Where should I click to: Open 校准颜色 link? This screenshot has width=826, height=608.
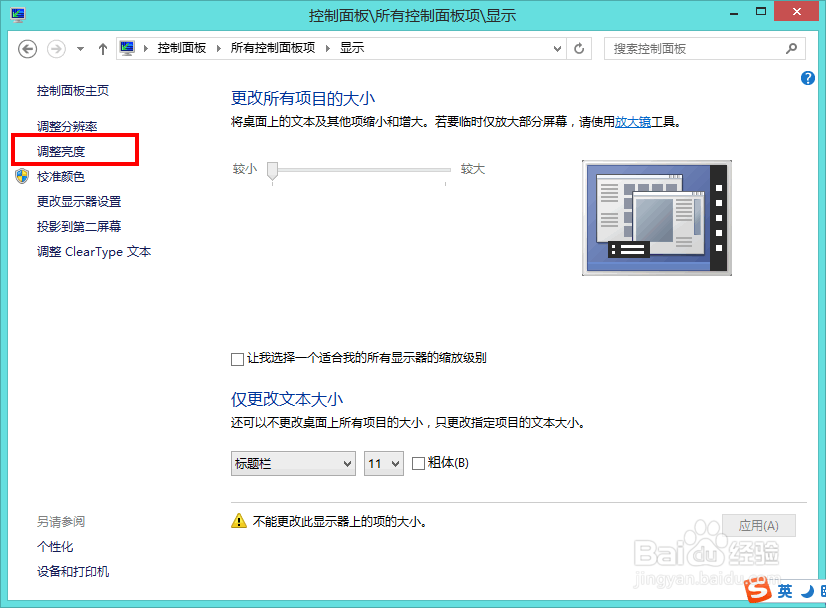pos(61,176)
